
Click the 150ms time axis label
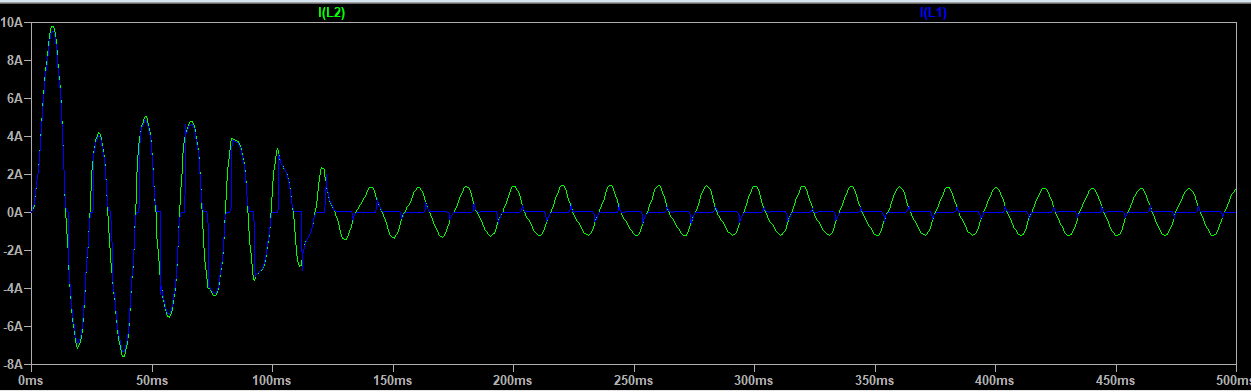(x=392, y=382)
